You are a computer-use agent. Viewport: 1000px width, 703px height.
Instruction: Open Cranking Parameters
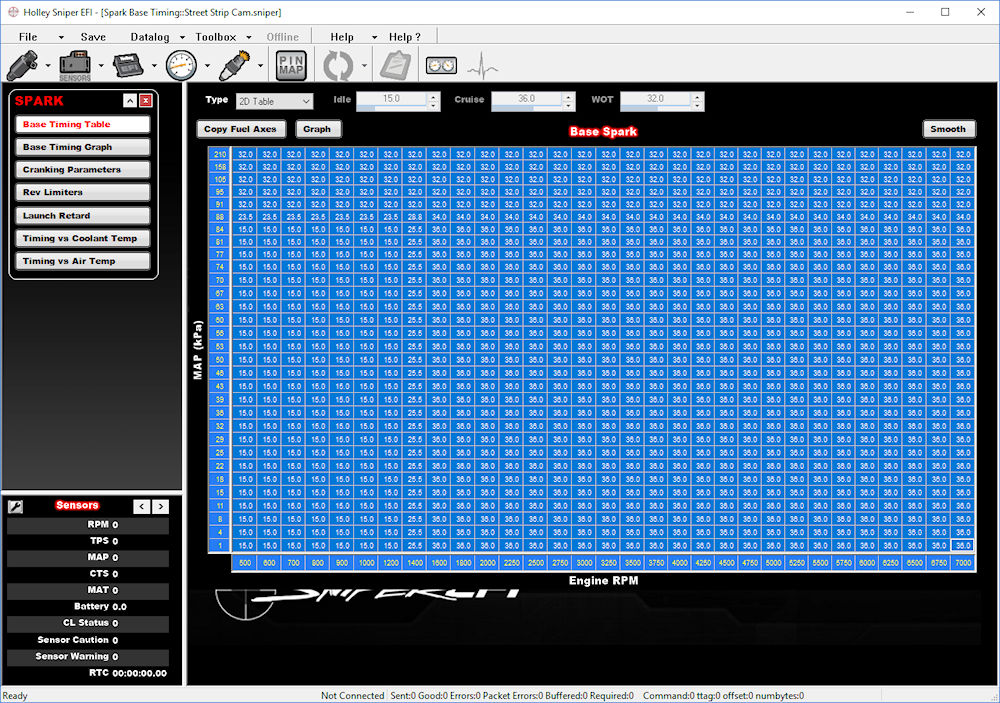(x=83, y=170)
